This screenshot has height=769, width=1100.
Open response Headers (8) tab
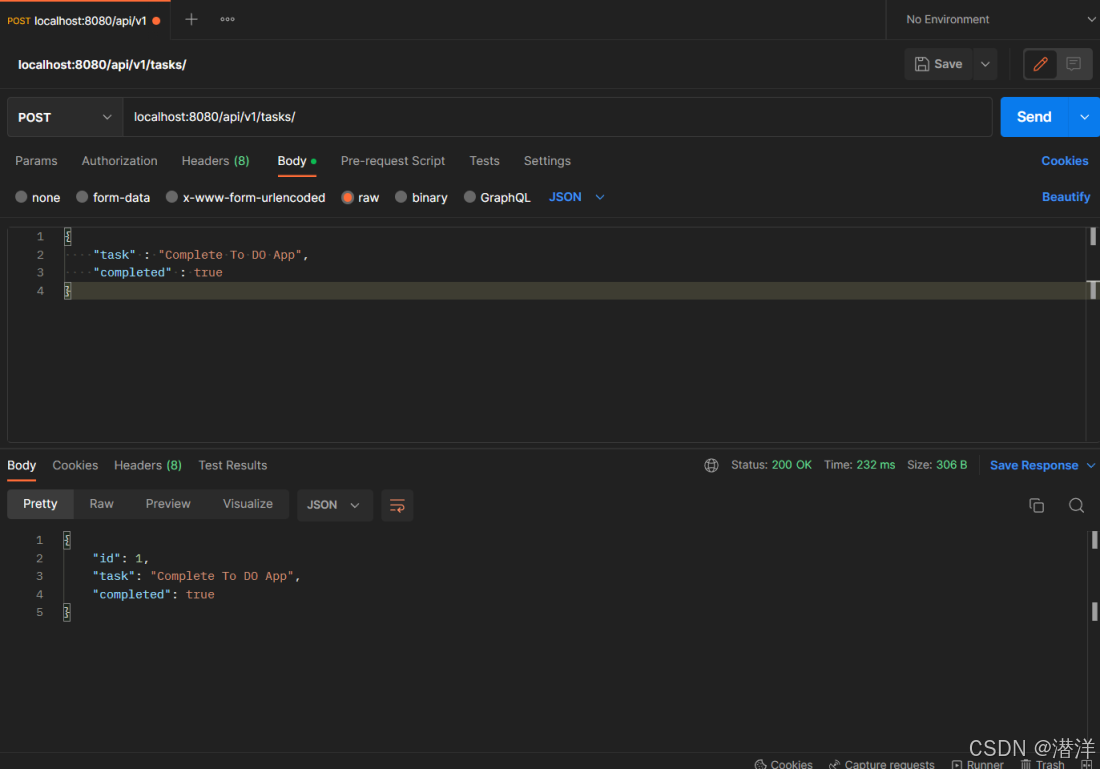click(148, 465)
